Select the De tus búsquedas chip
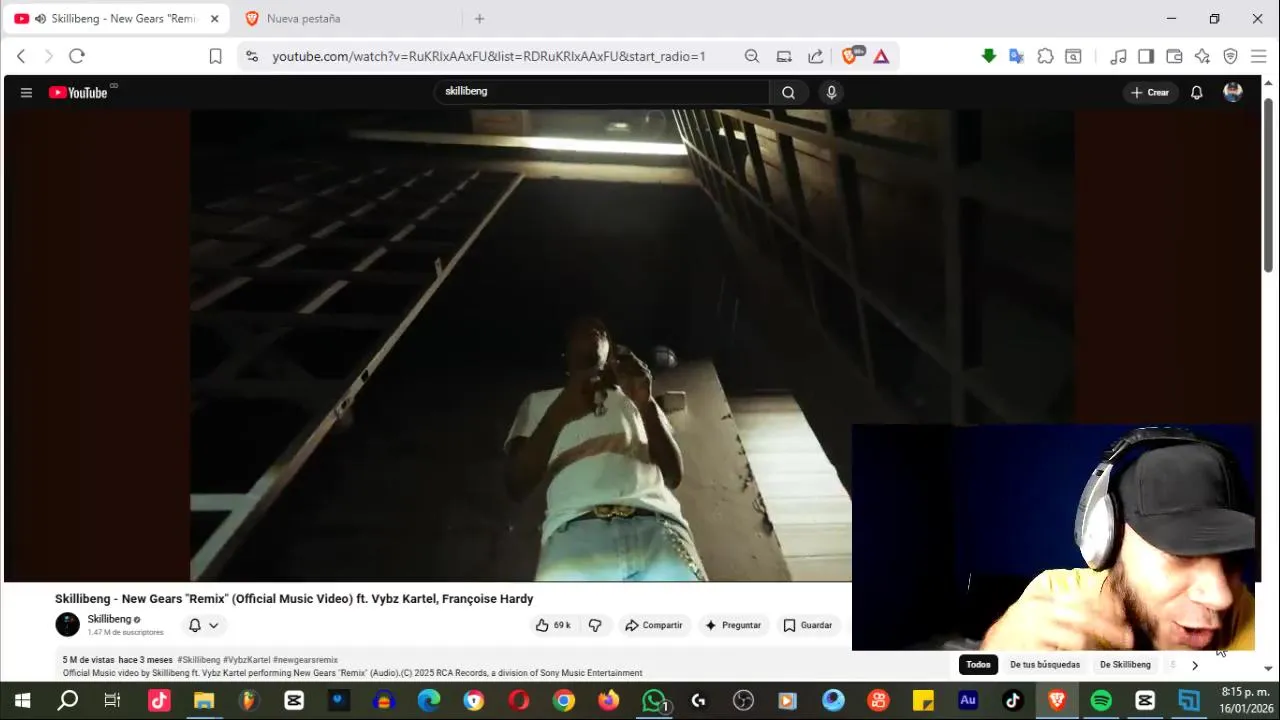 [1045, 665]
